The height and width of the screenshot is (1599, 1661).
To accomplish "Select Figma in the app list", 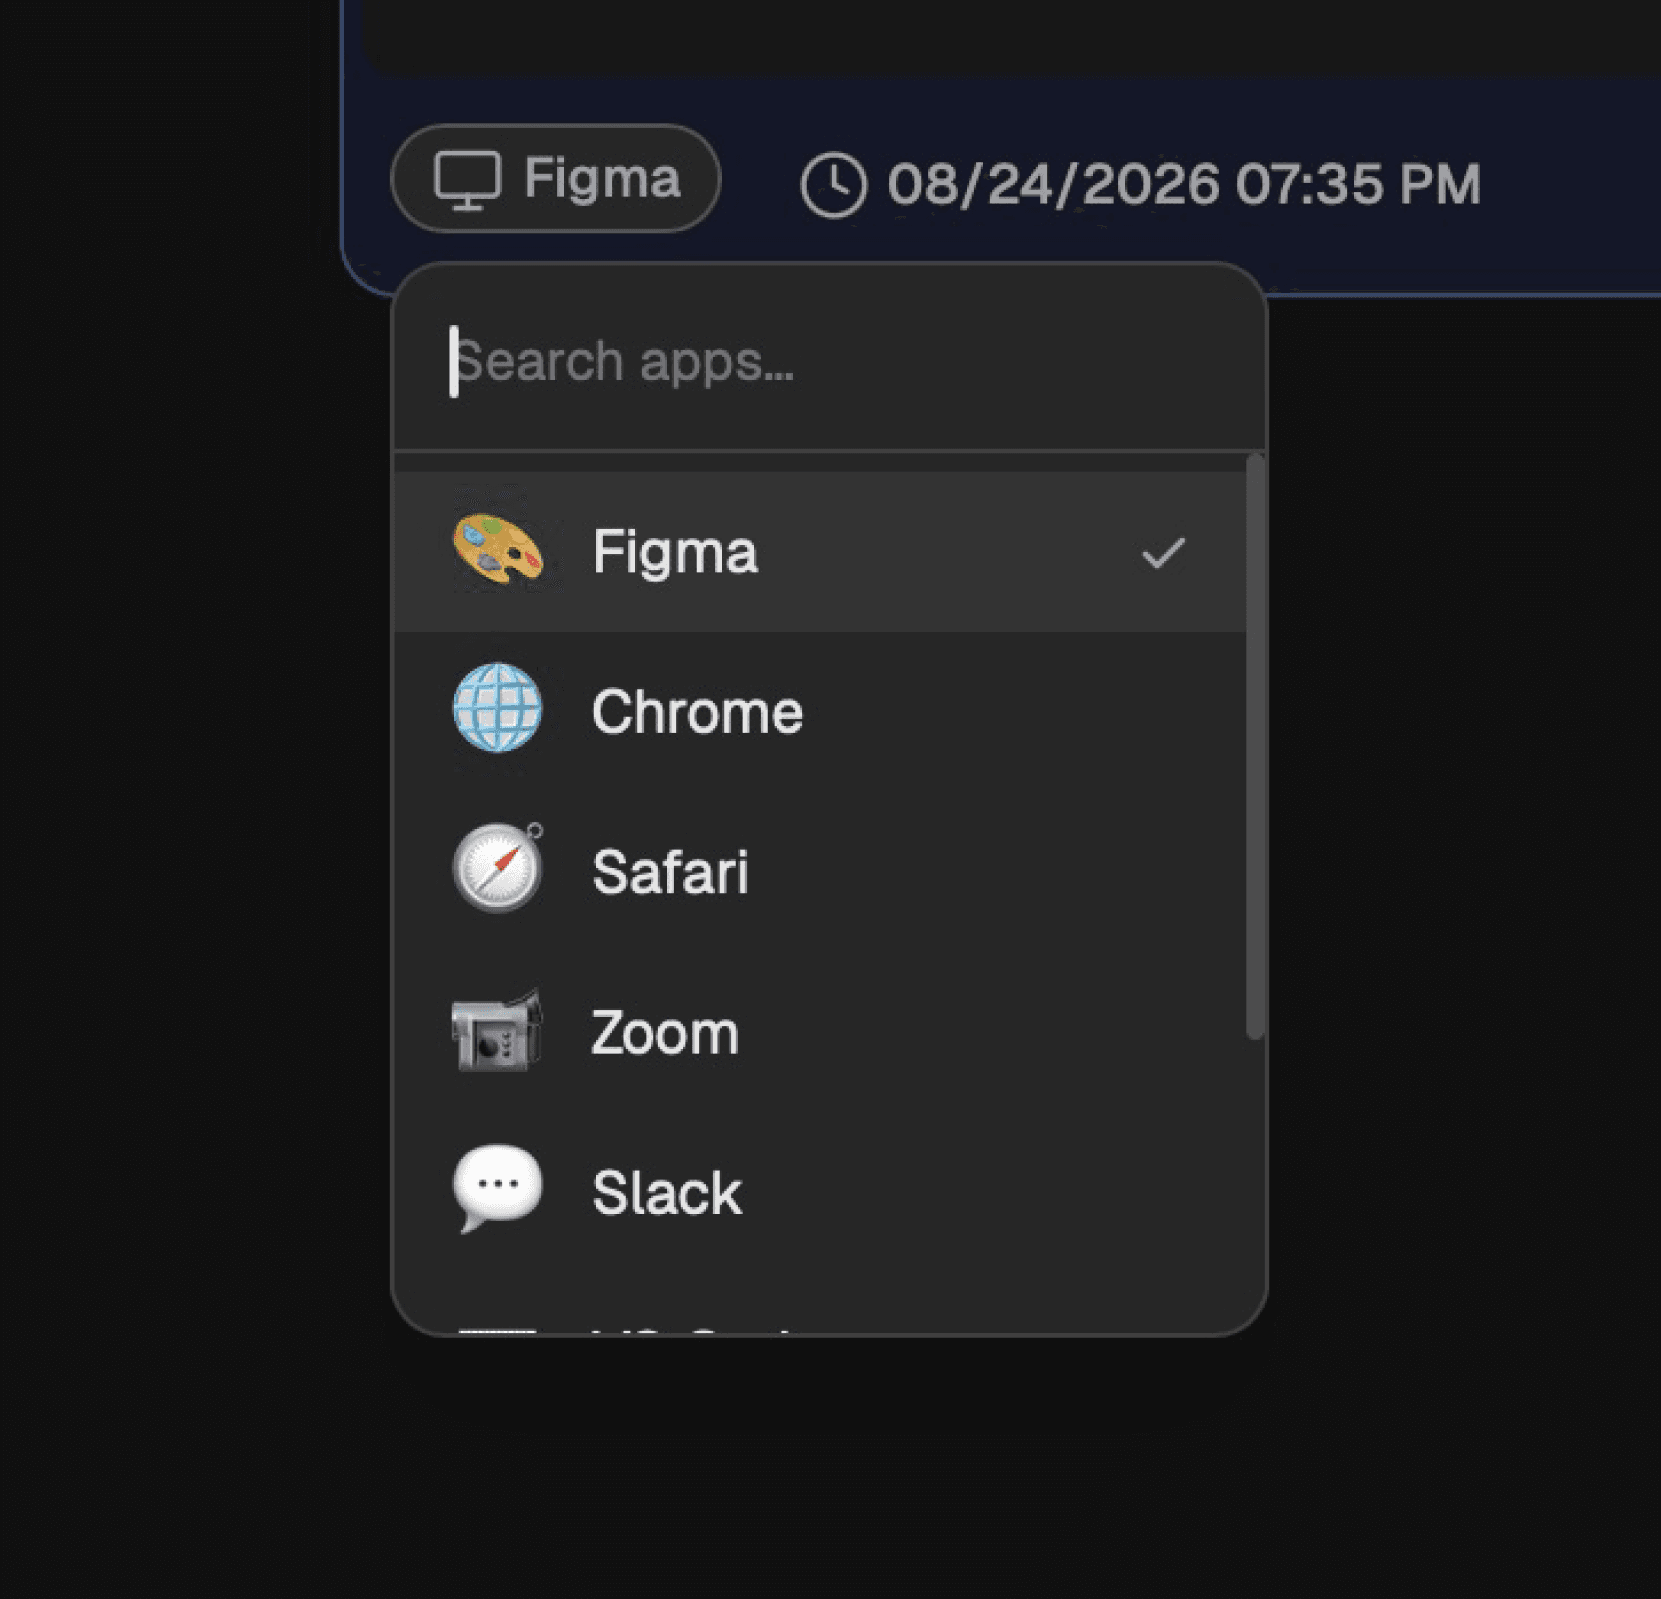I will [x=820, y=552].
